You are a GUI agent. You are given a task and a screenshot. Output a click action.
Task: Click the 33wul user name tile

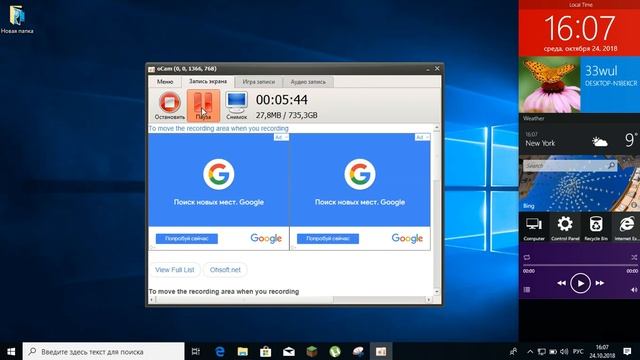pyautogui.click(x=610, y=84)
